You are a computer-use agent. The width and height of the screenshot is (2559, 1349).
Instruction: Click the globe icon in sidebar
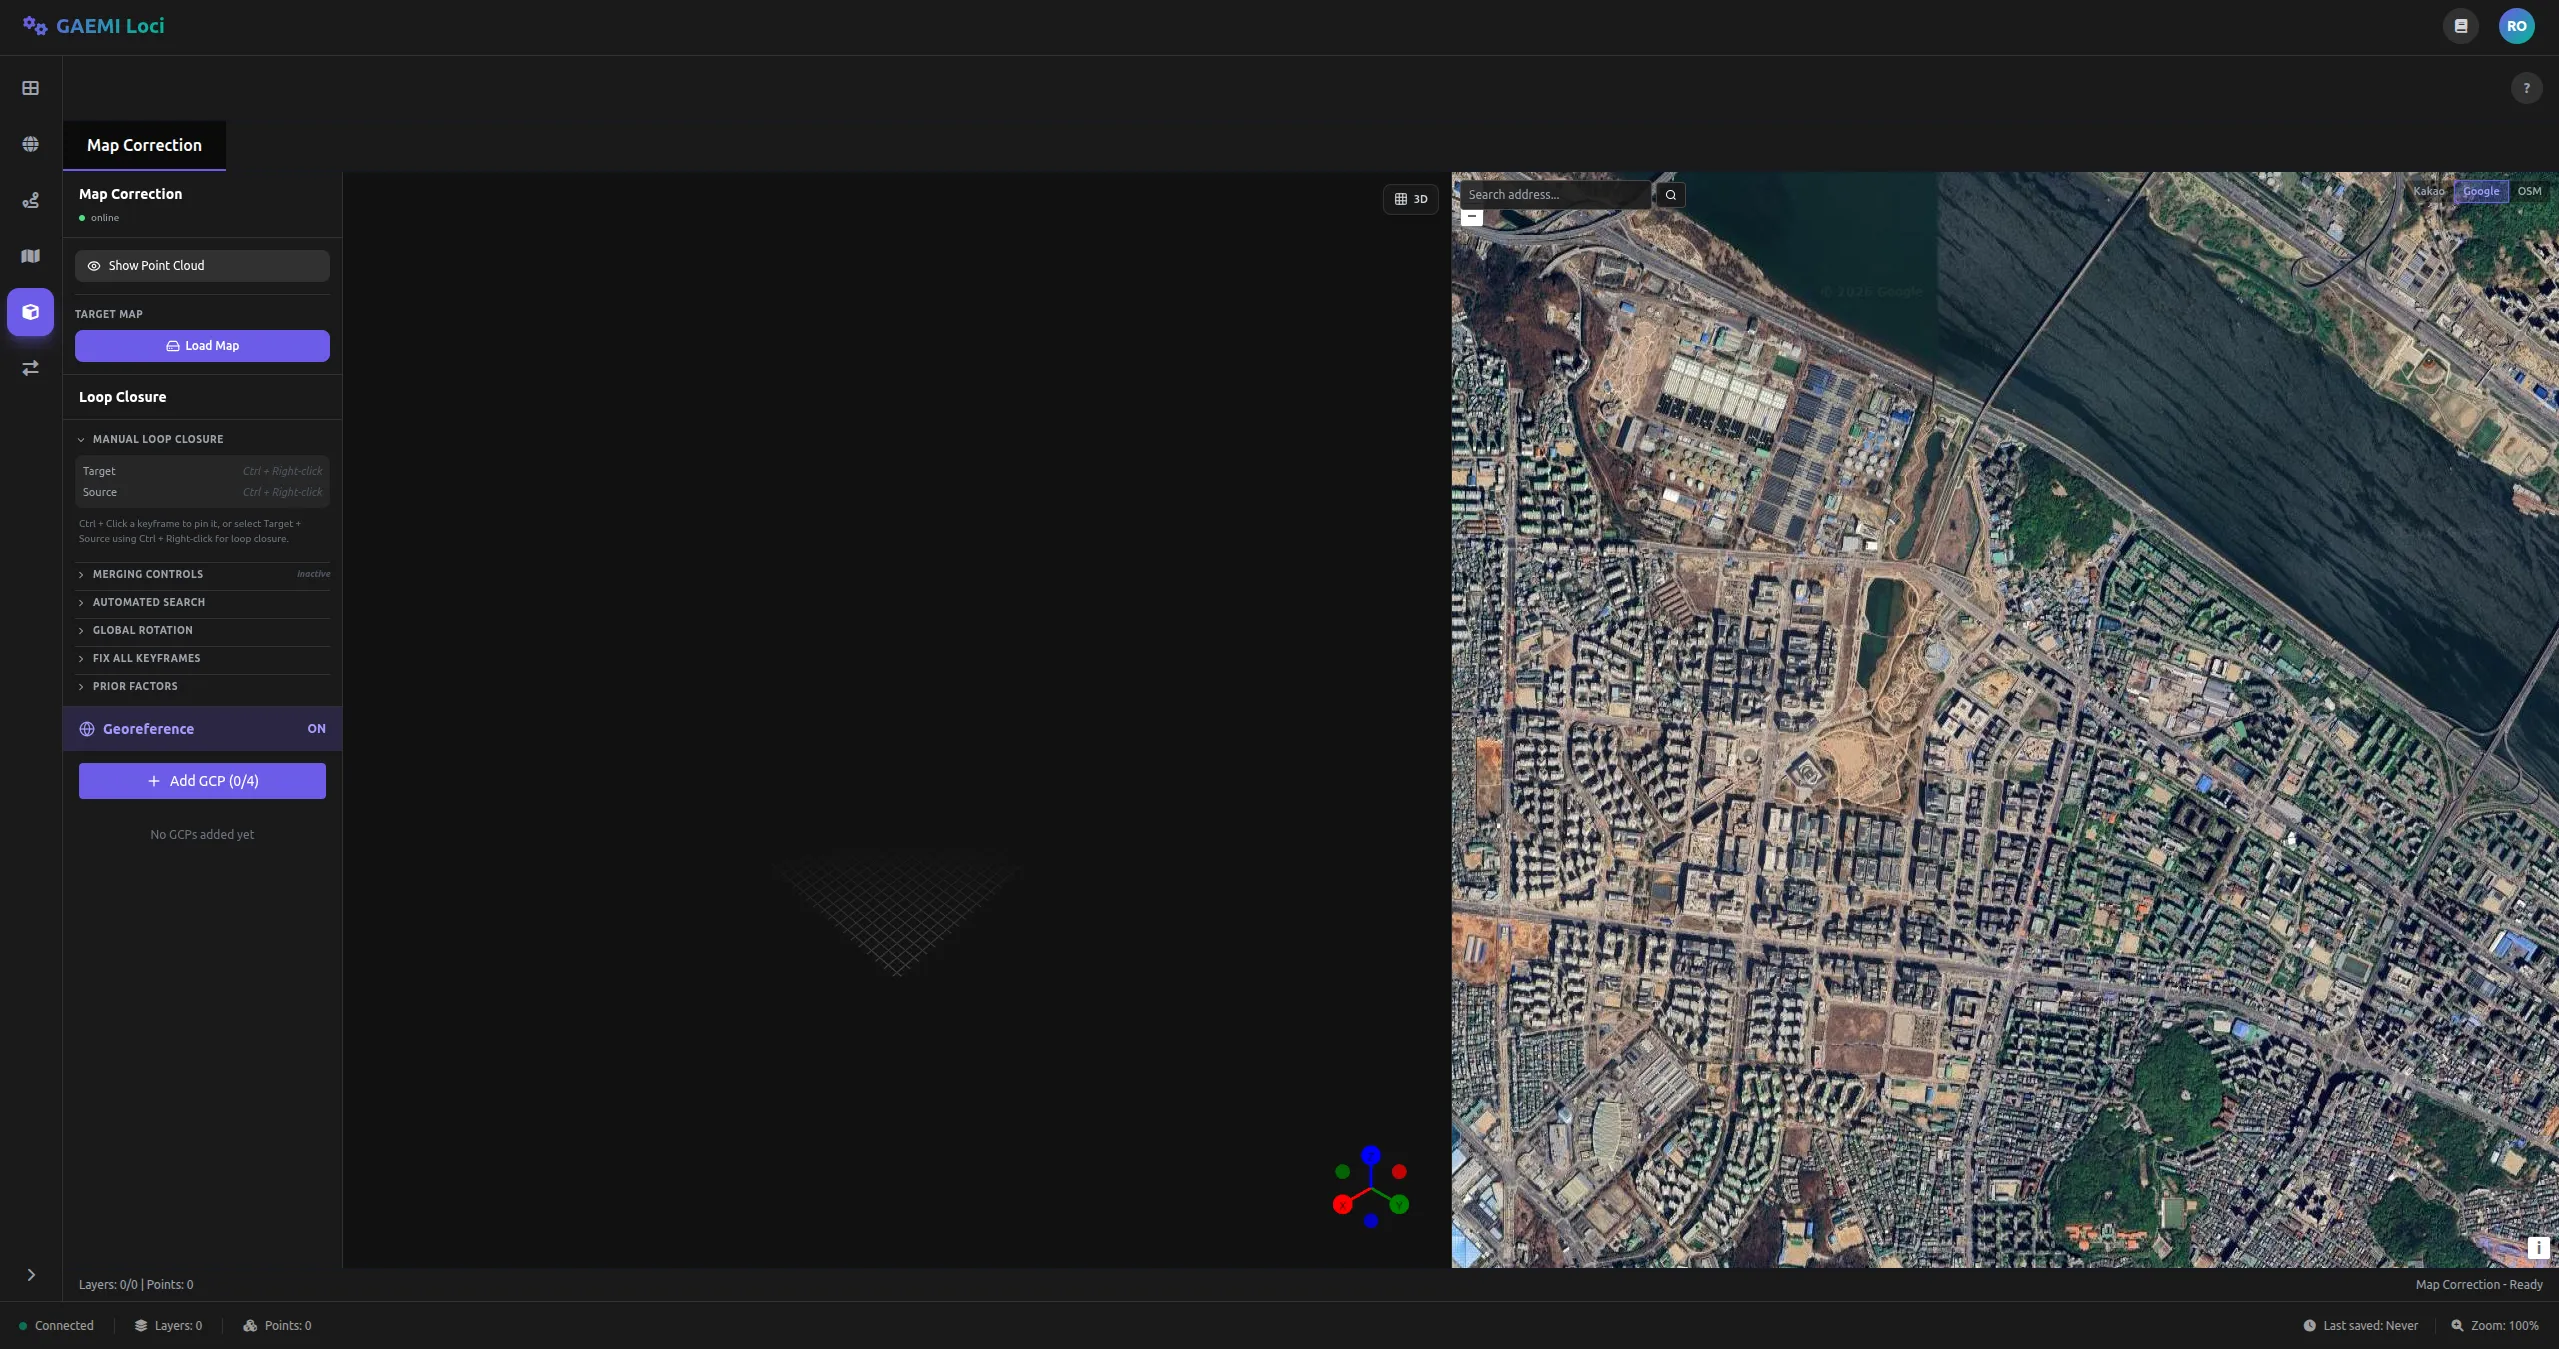coord(31,144)
